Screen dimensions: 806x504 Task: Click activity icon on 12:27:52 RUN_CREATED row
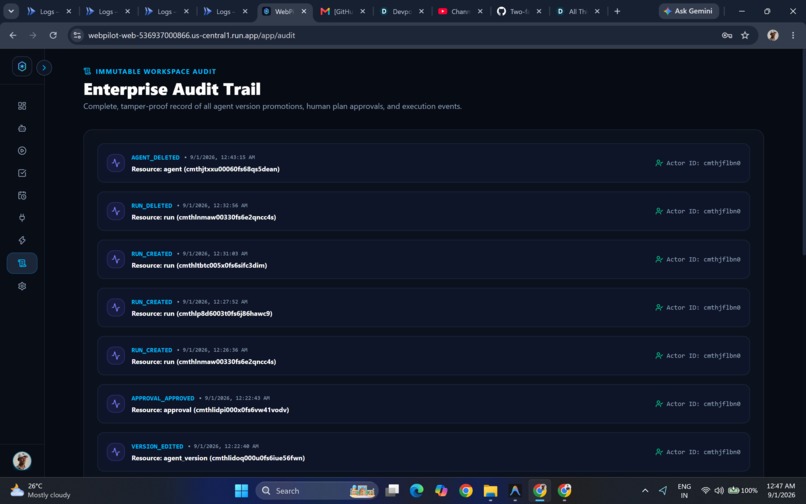point(116,308)
